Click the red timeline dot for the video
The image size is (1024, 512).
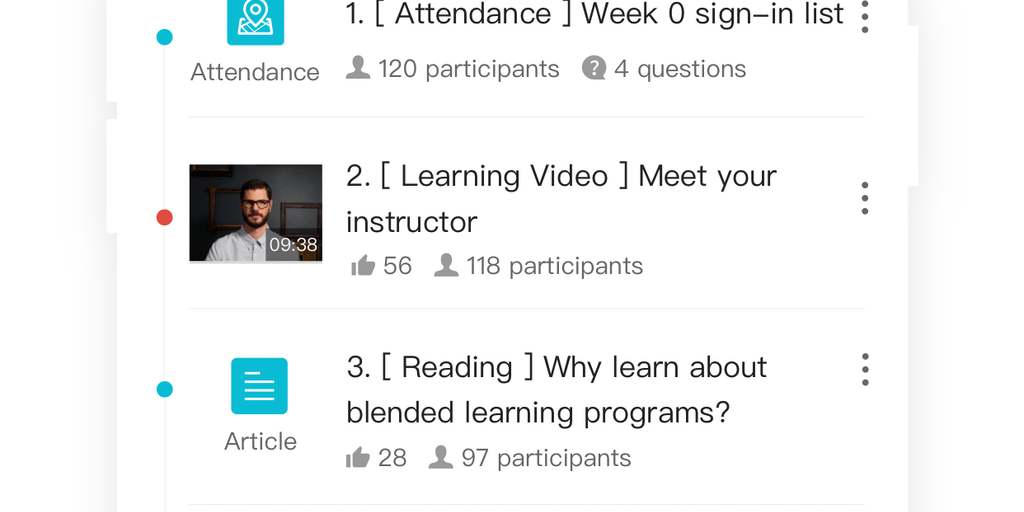coord(165,217)
